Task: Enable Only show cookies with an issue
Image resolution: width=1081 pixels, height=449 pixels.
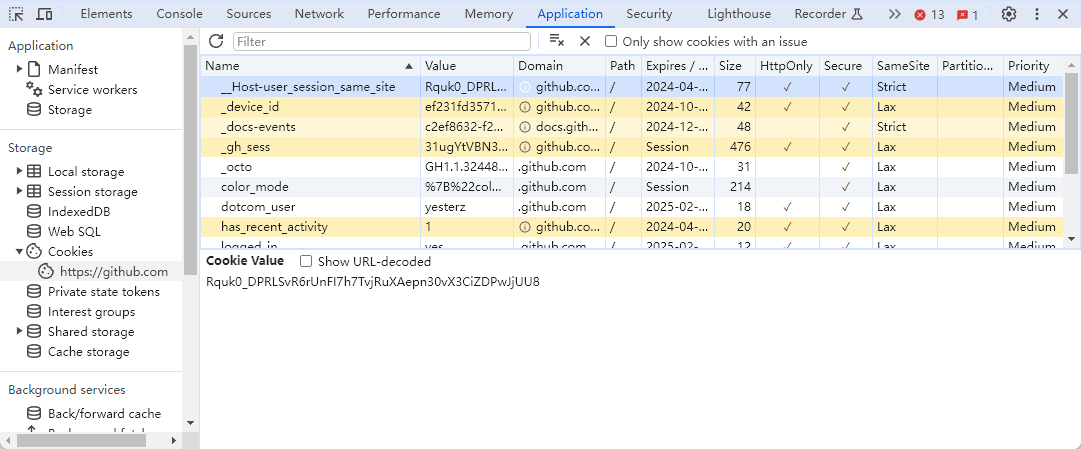Action: coord(611,41)
